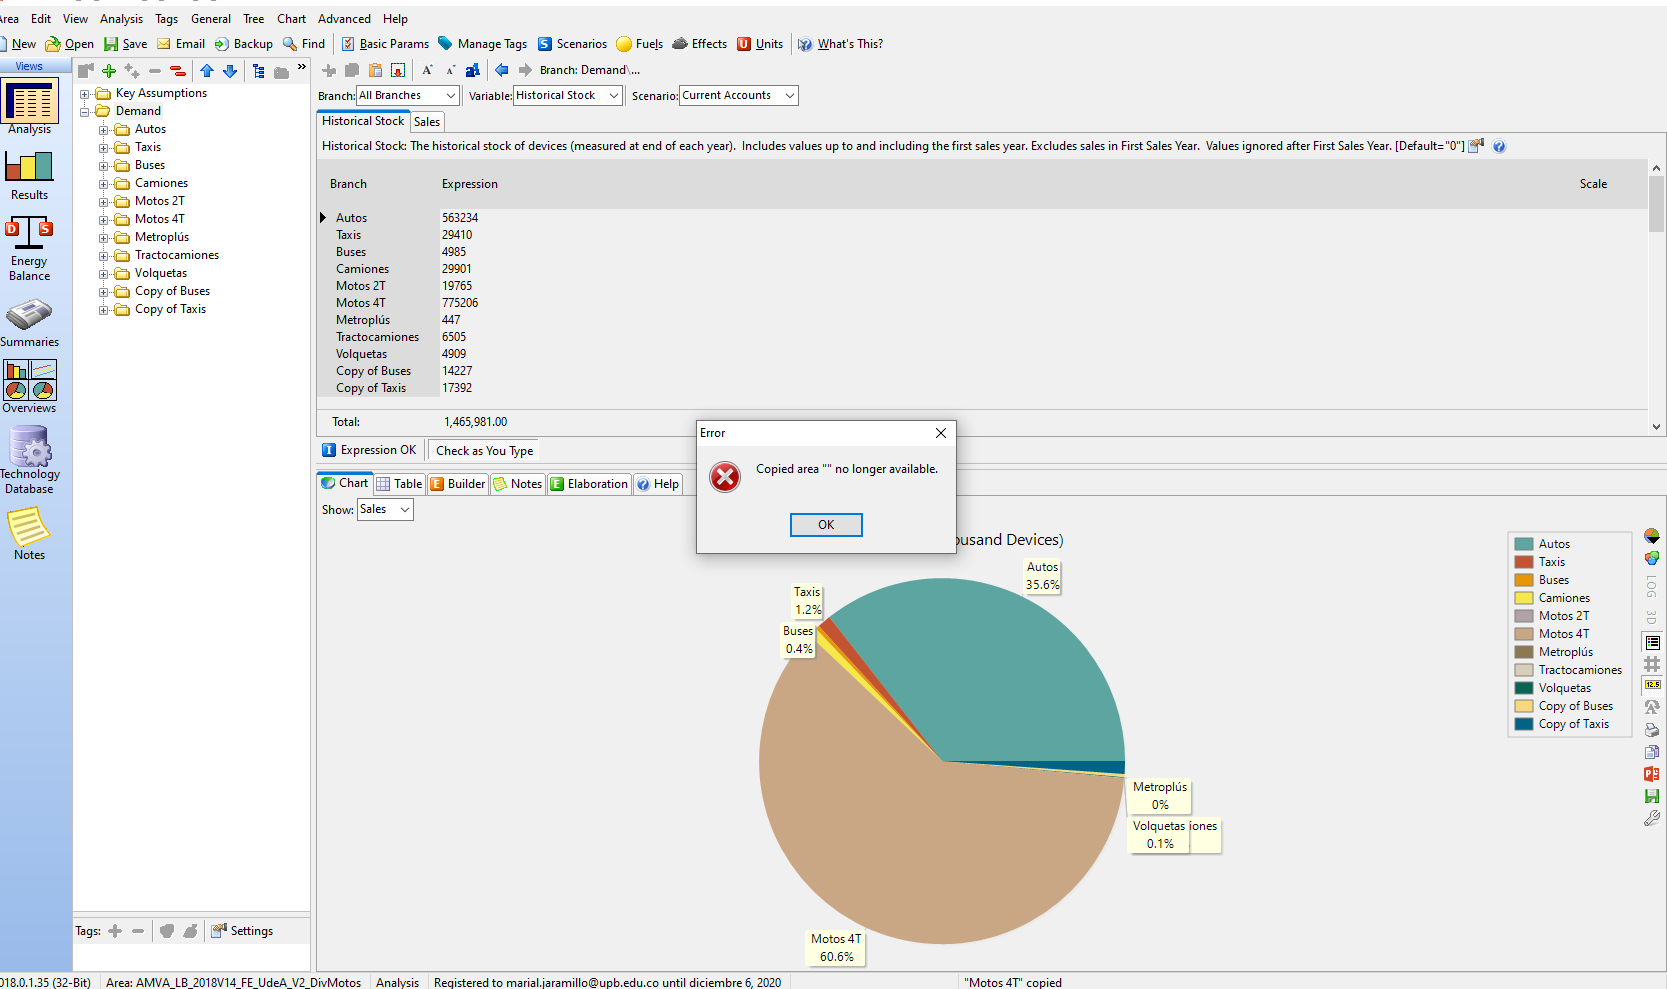
Task: Click the Fuels toolbar button
Action: [639, 44]
